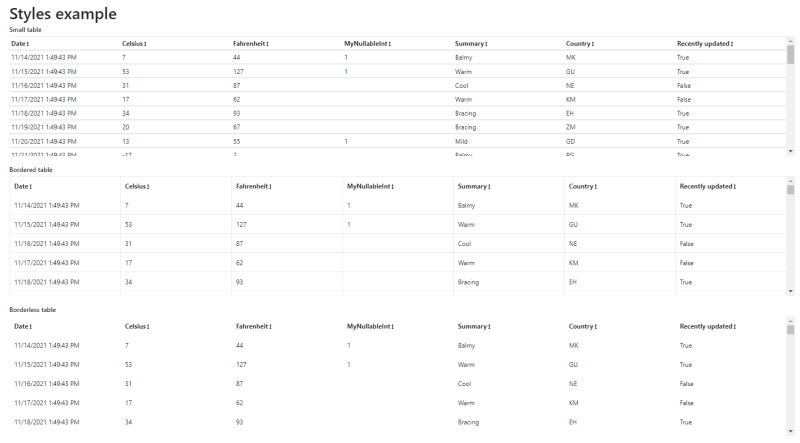Click the sort icon next to Date in the Small table
Viewport: 800px width, 443px height.
(28, 44)
